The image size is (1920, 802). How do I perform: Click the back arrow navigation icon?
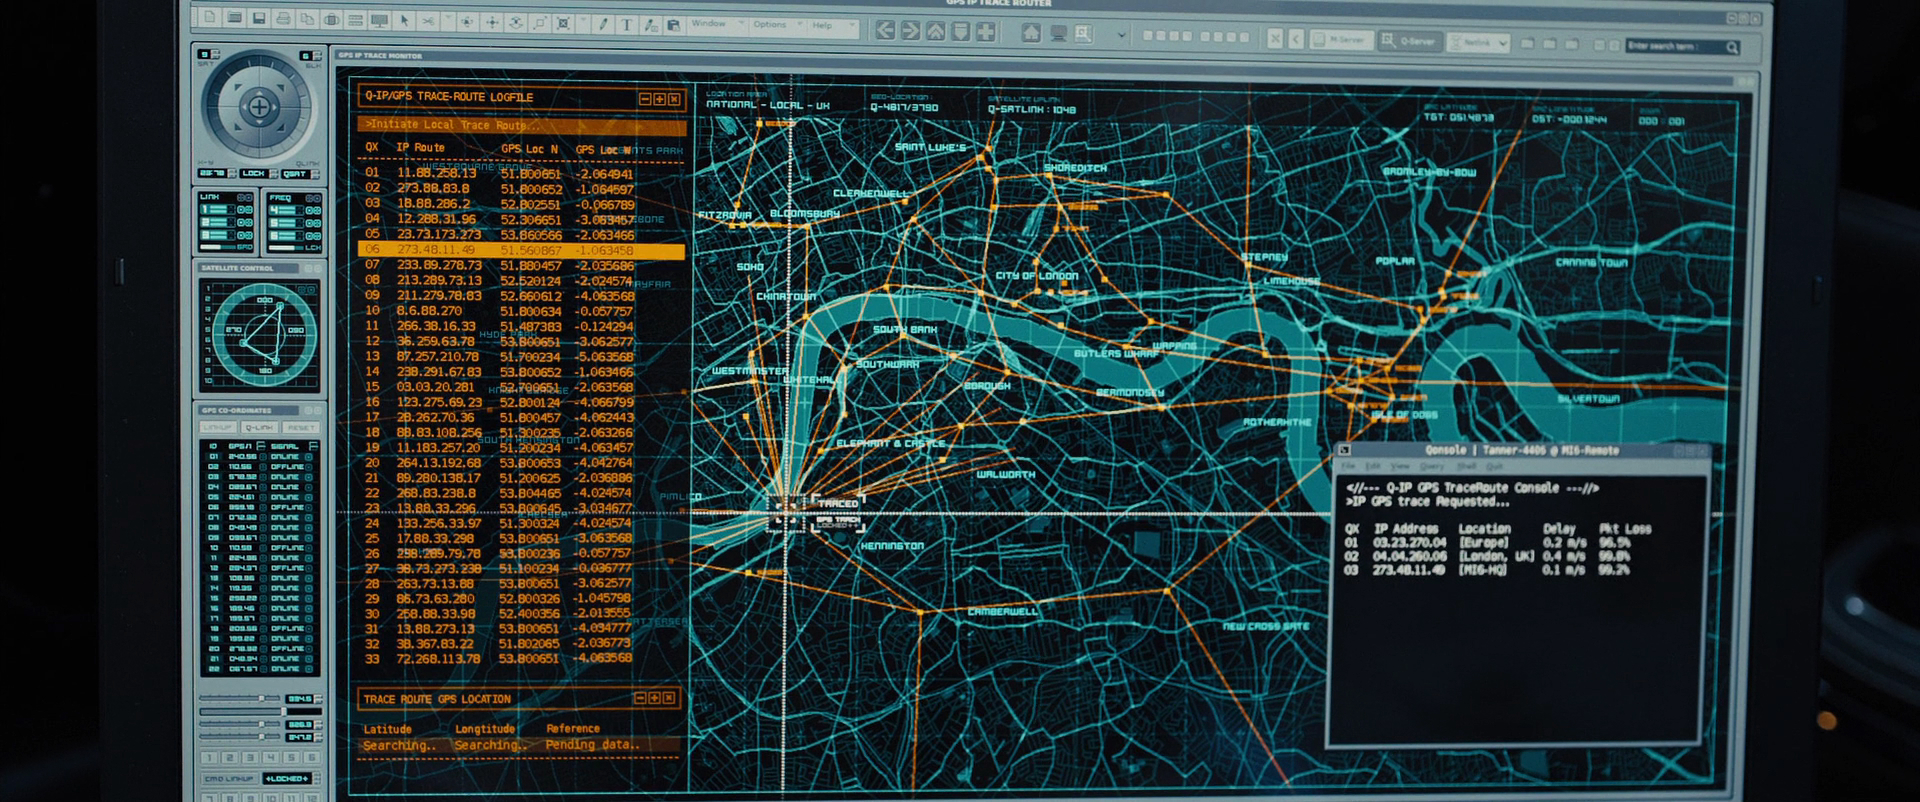point(886,31)
